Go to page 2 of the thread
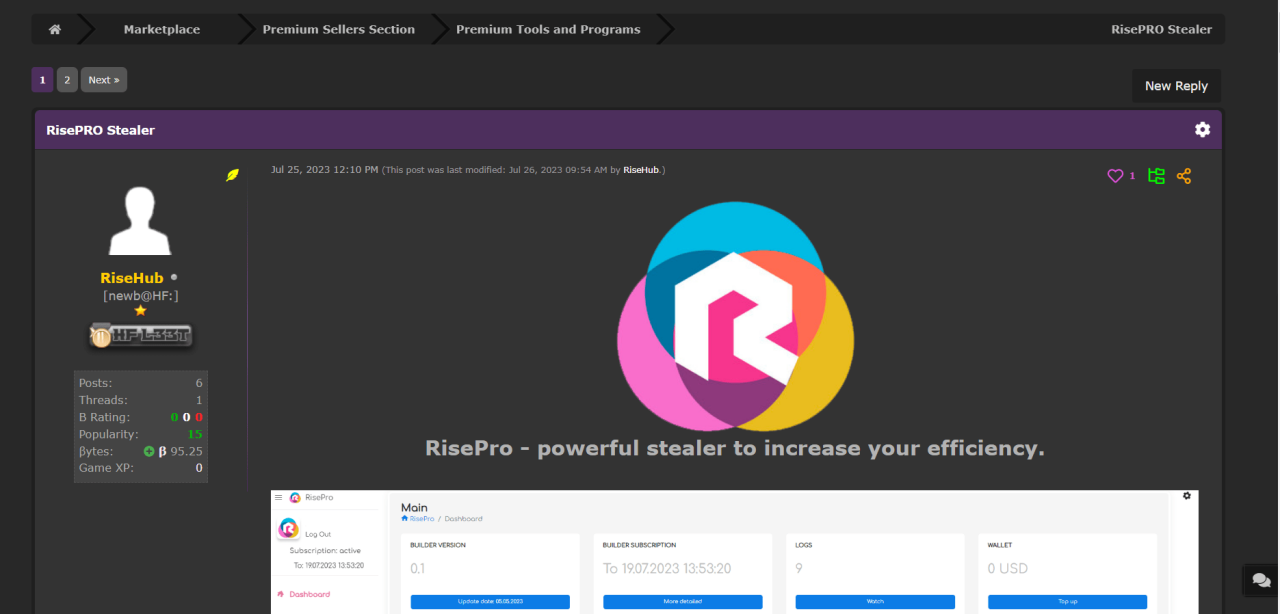The height and width of the screenshot is (614, 1280). [x=67, y=80]
